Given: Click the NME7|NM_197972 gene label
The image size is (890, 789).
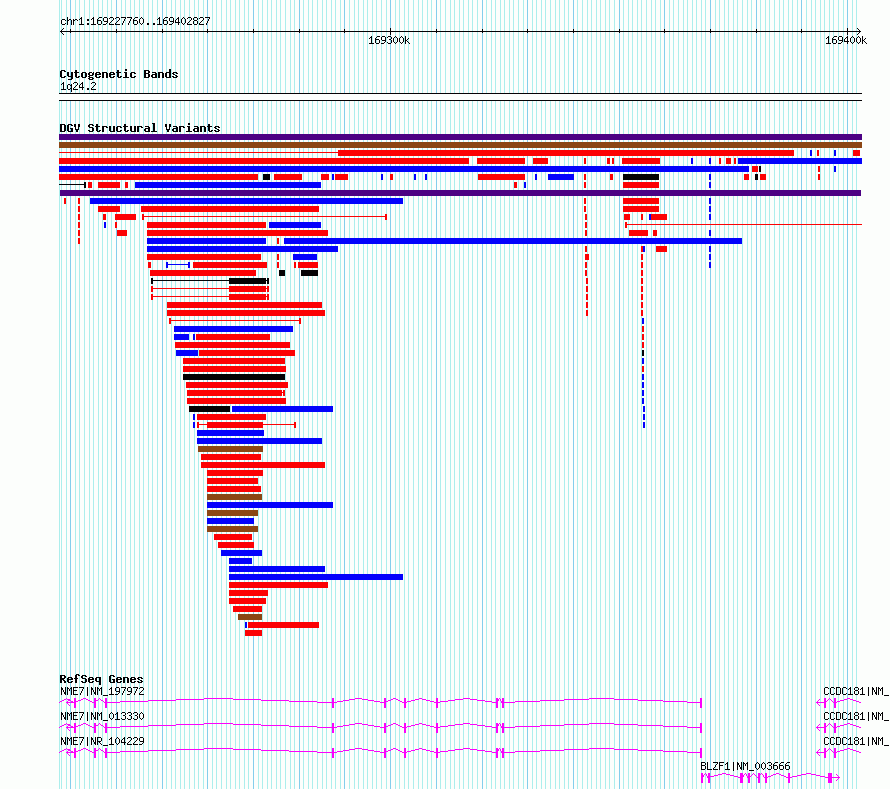Looking at the screenshot, I should tap(102, 691).
